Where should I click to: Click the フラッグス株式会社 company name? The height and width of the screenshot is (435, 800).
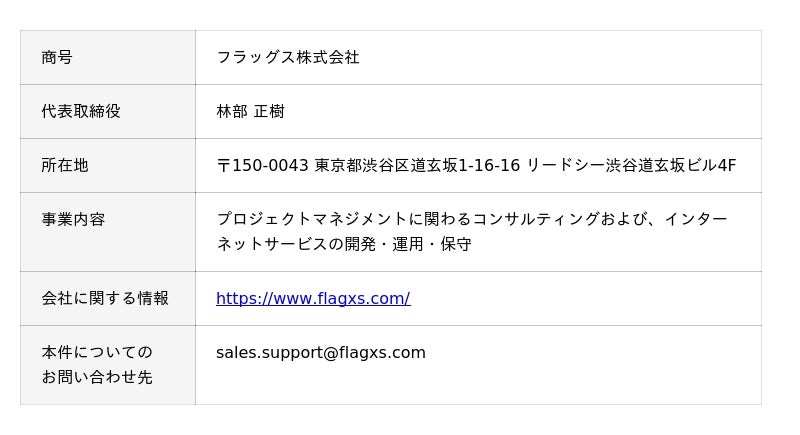point(288,57)
